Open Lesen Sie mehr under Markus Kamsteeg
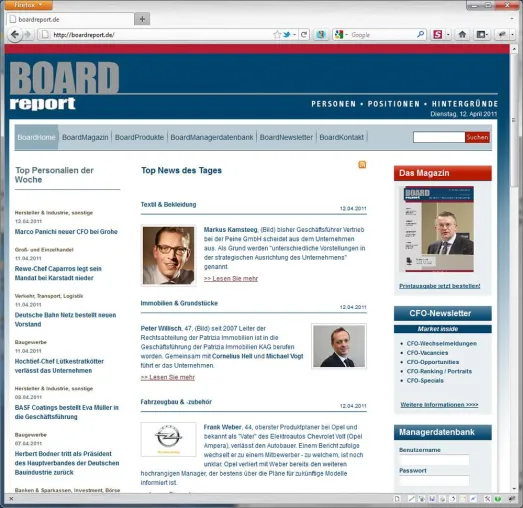 click(231, 278)
